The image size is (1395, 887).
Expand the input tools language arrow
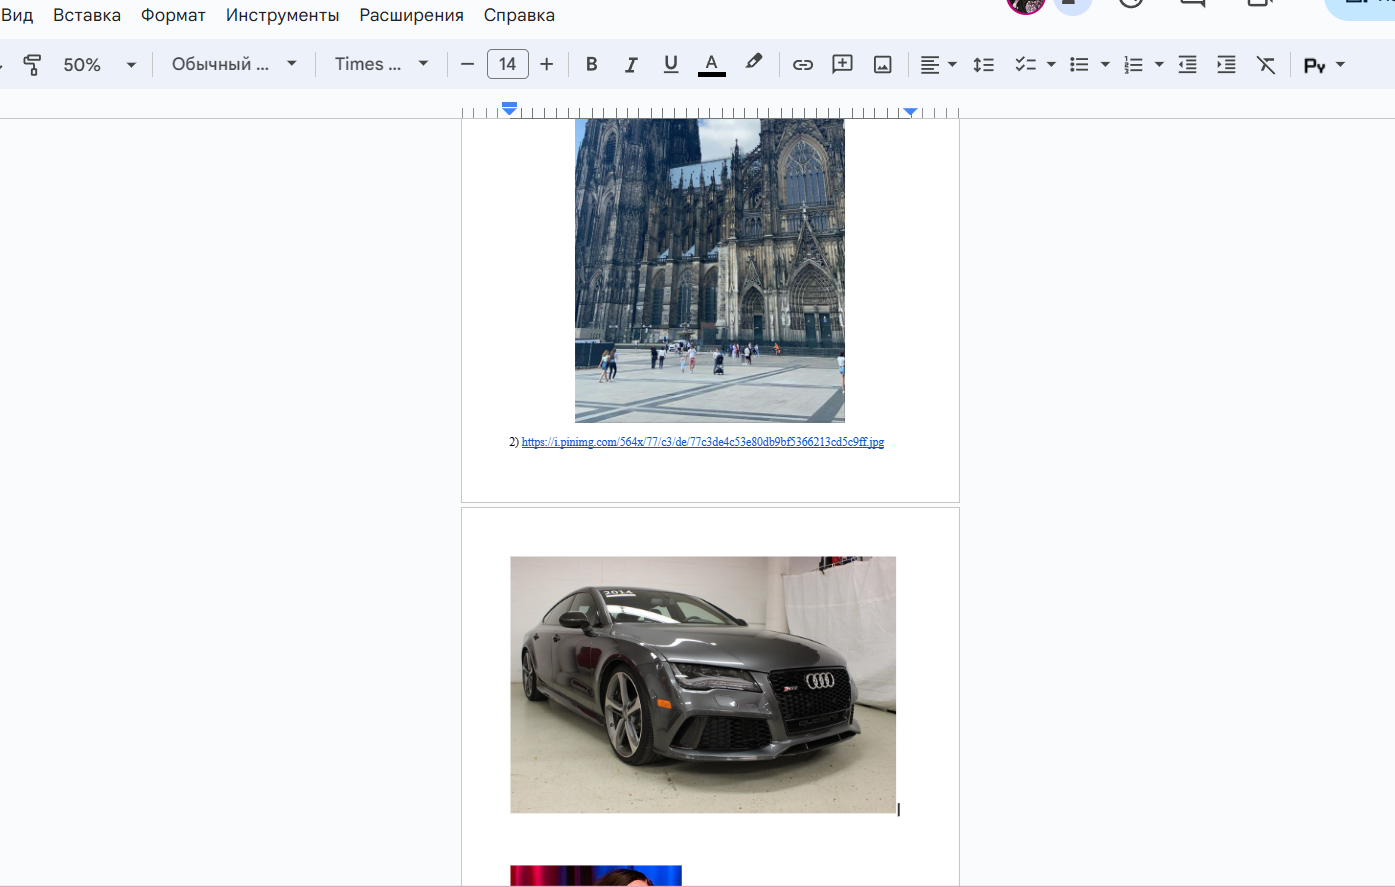click(1341, 64)
